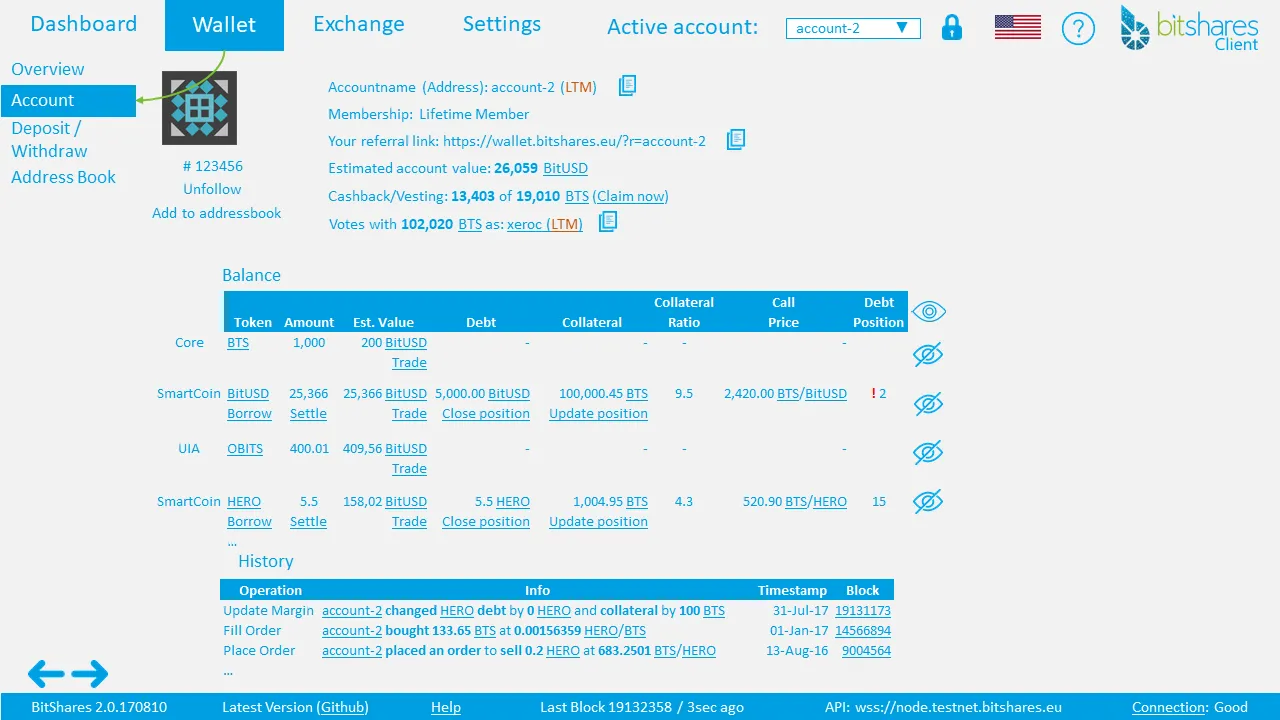Click the BitShares Client logo

click(x=1189, y=28)
